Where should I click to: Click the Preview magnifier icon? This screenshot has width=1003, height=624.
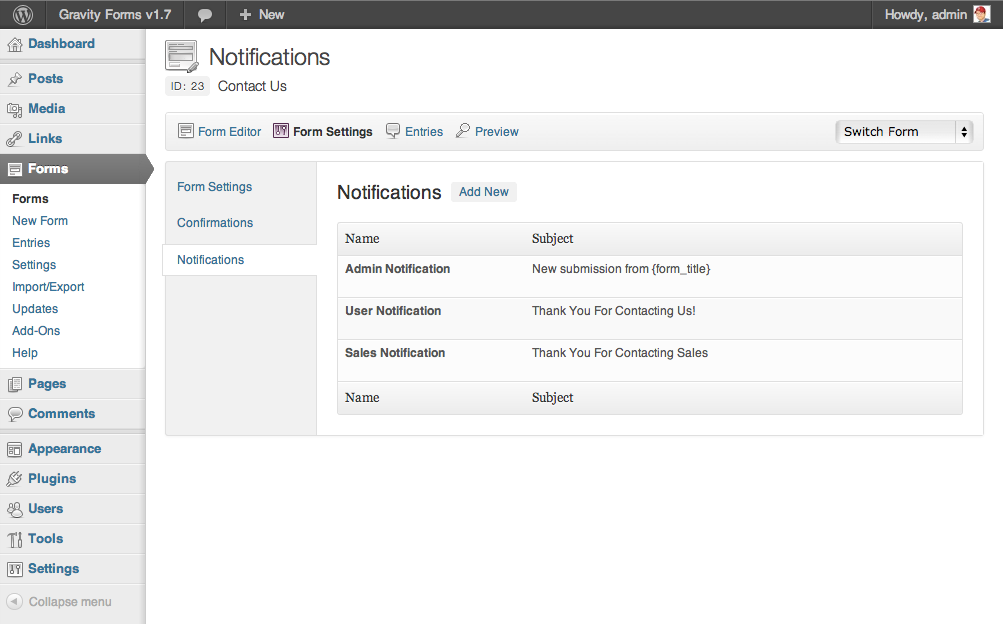(462, 131)
